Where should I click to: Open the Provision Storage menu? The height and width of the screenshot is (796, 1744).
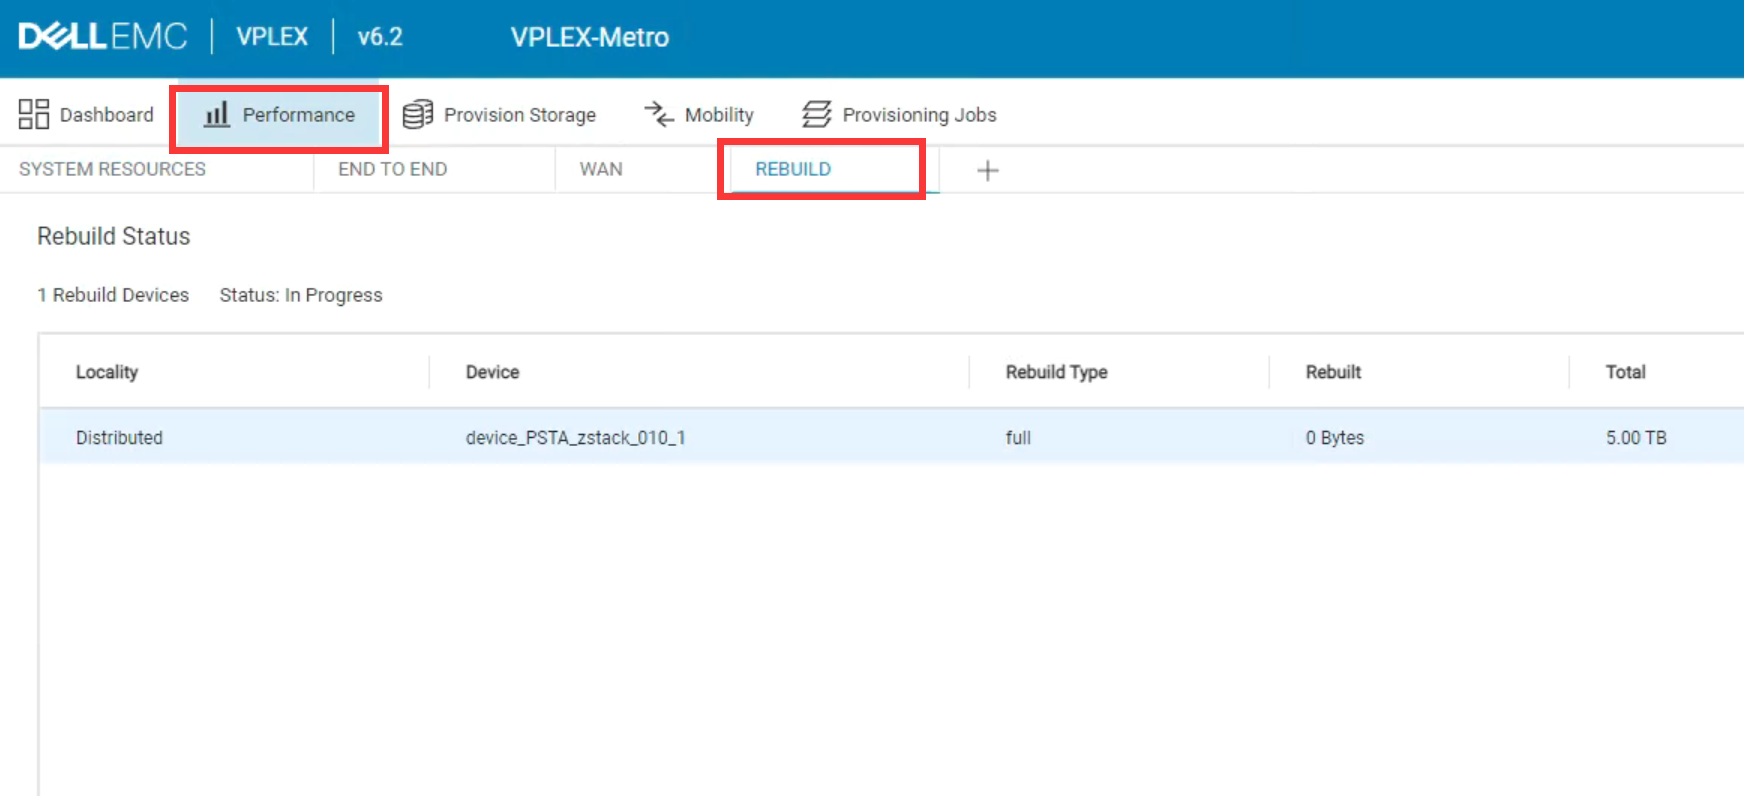coord(519,115)
